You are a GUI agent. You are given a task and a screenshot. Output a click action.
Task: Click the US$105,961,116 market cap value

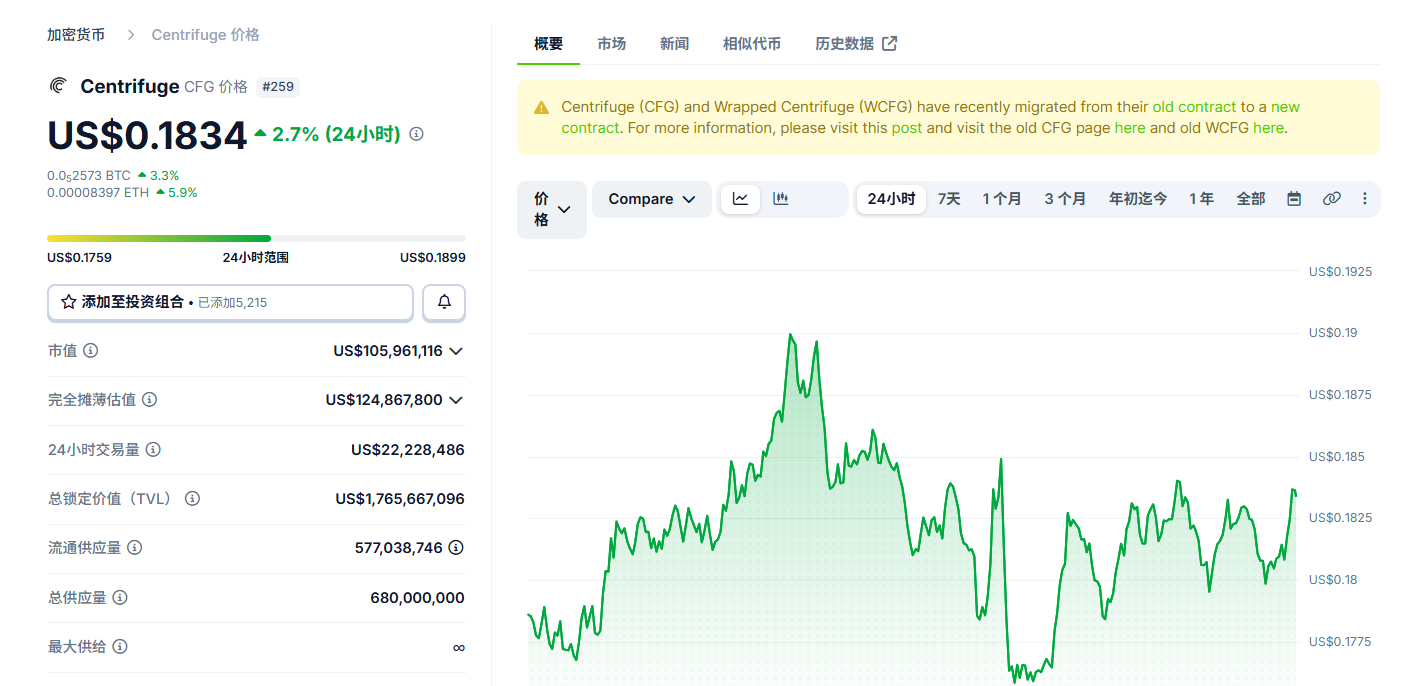[x=388, y=351]
